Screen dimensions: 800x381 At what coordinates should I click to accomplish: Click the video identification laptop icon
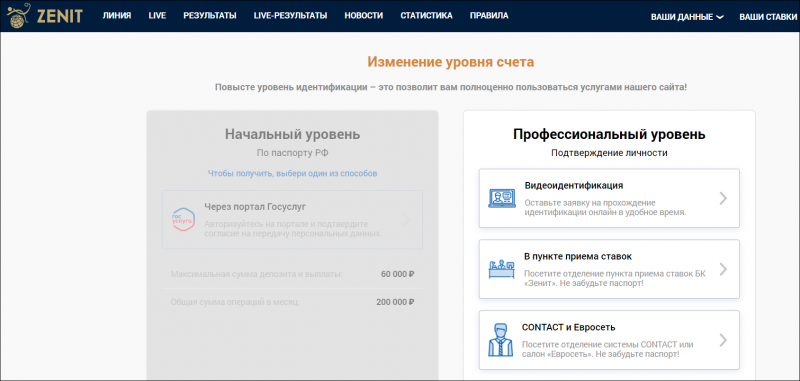(502, 198)
